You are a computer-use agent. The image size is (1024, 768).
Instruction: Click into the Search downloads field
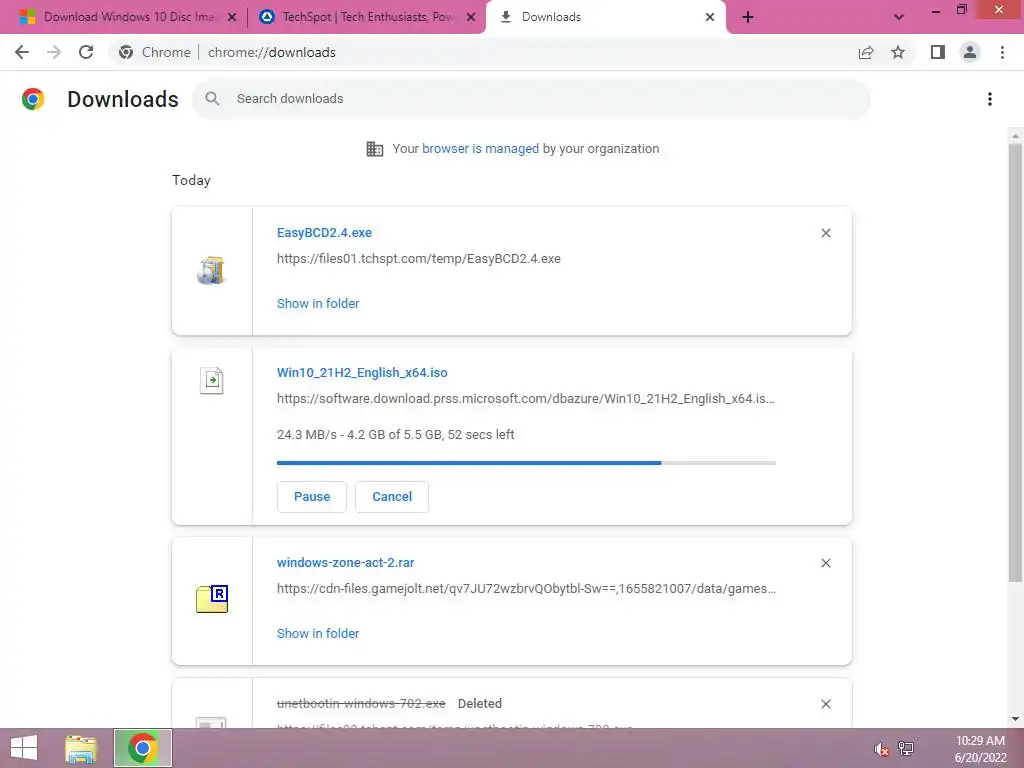click(x=531, y=99)
